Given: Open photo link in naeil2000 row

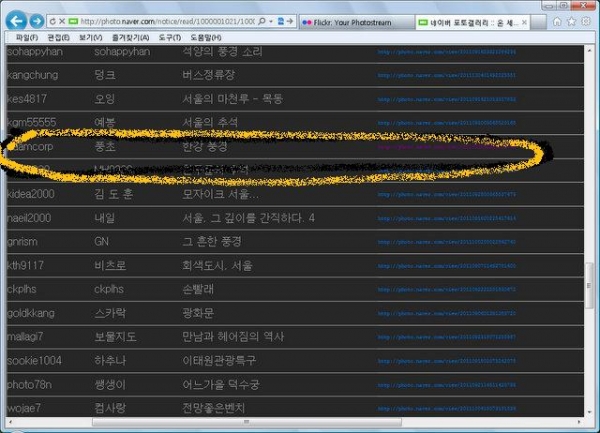Looking at the screenshot, I should point(447,218).
